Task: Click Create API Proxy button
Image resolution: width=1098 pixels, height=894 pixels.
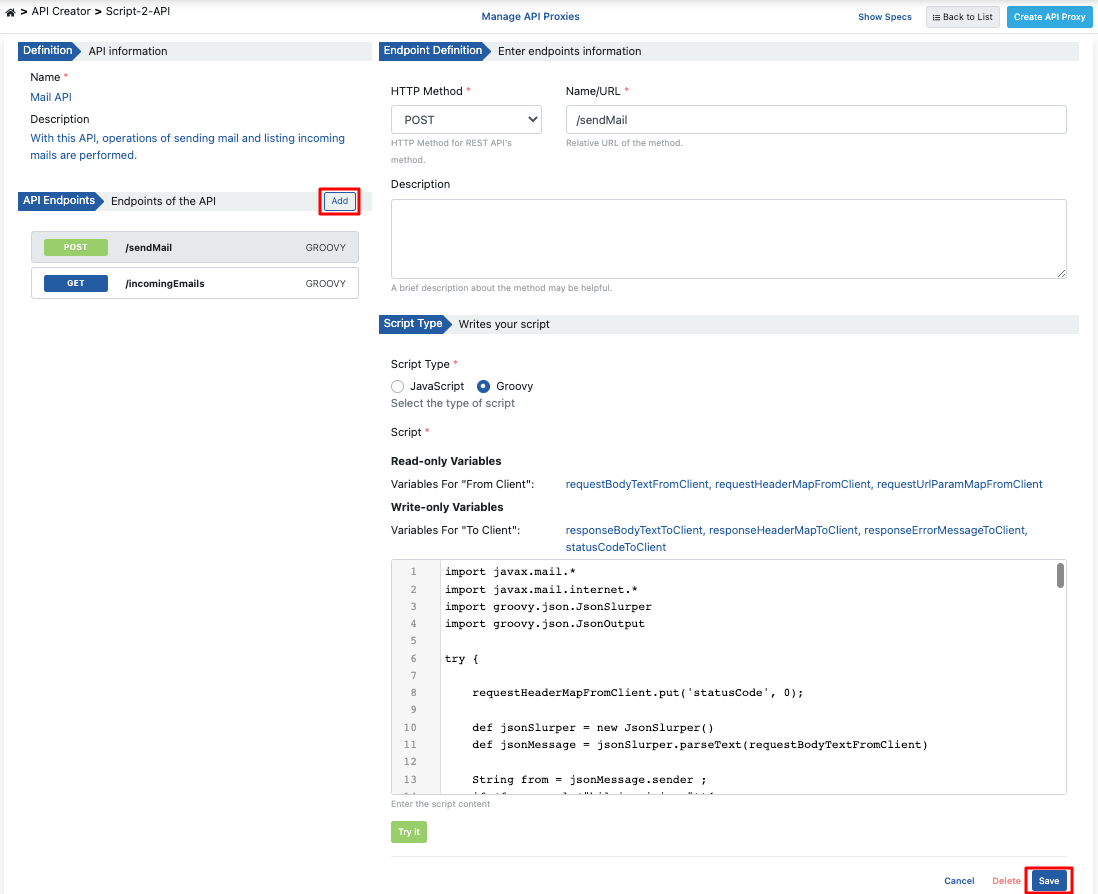Action: pos(1049,17)
